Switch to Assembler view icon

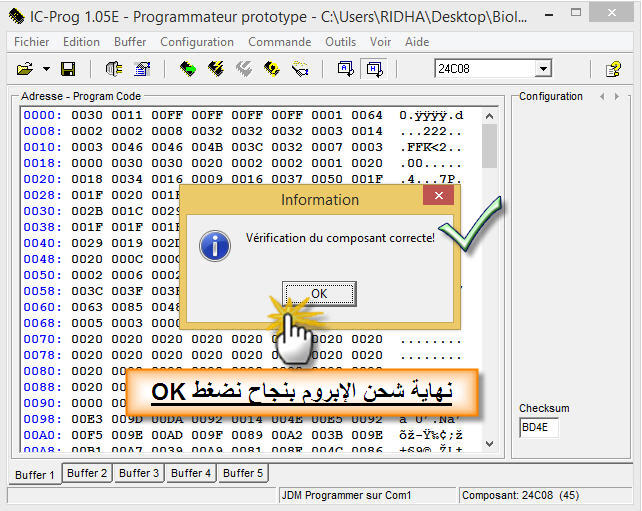tap(345, 69)
